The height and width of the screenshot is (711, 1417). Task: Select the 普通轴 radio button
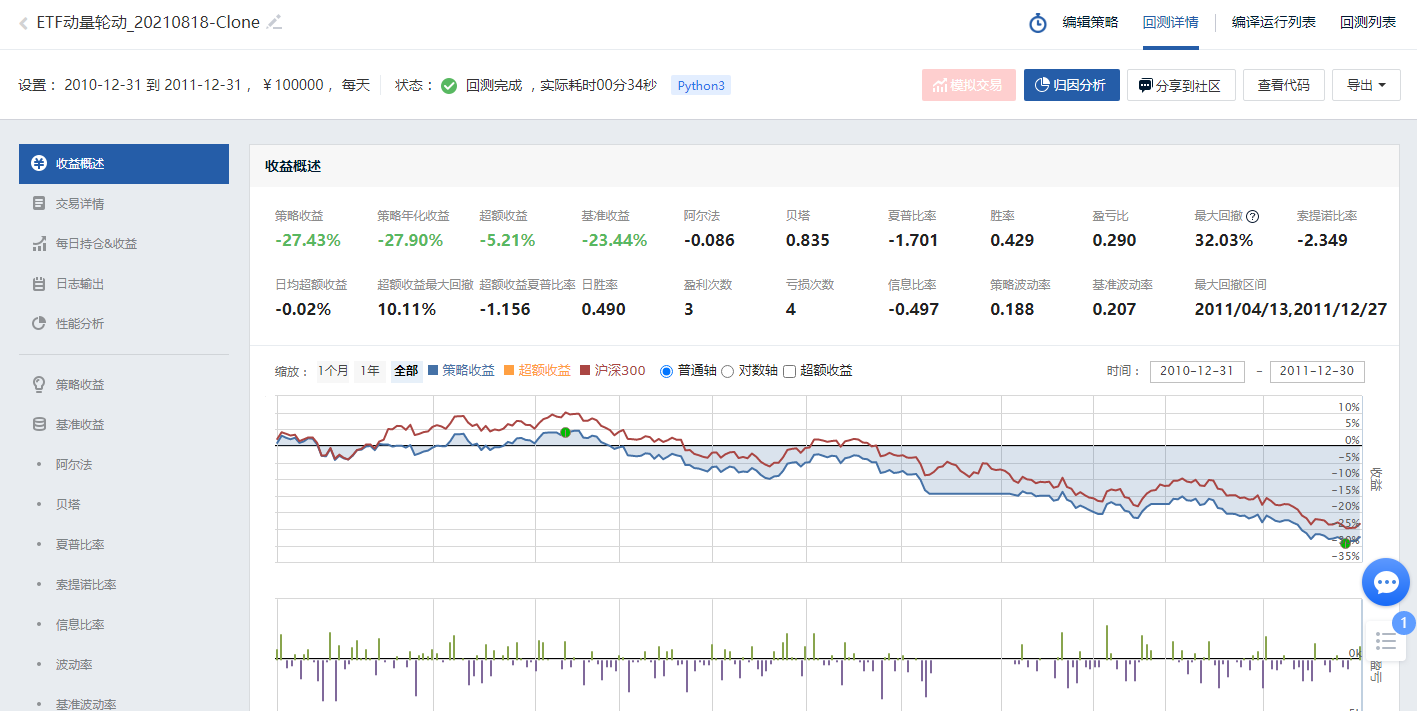click(667, 371)
